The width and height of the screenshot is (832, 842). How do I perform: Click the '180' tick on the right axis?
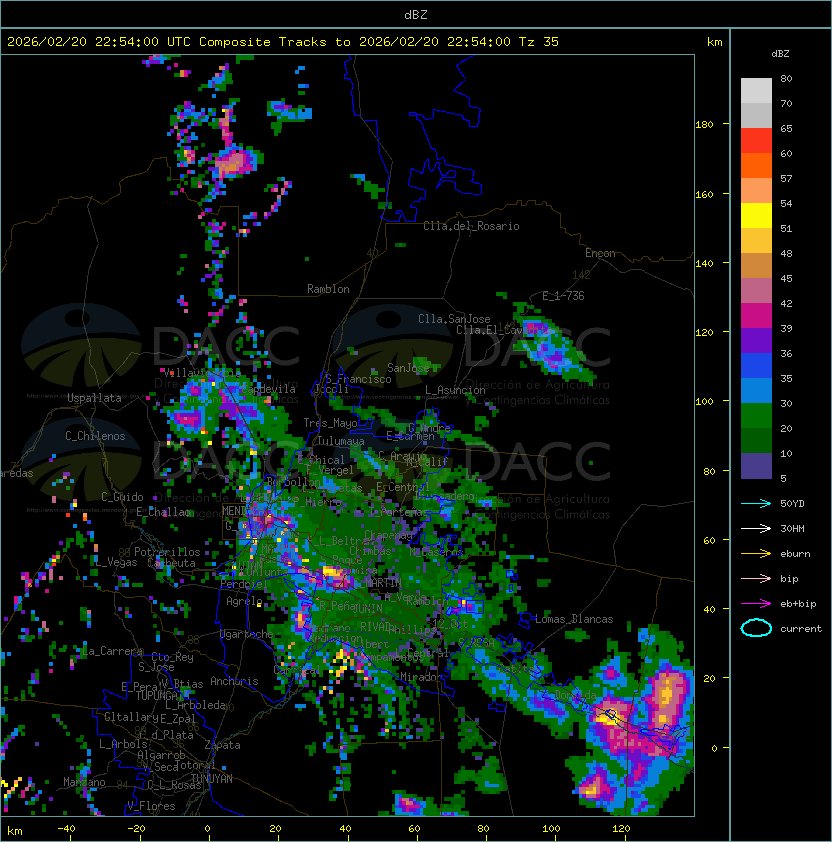click(x=704, y=125)
